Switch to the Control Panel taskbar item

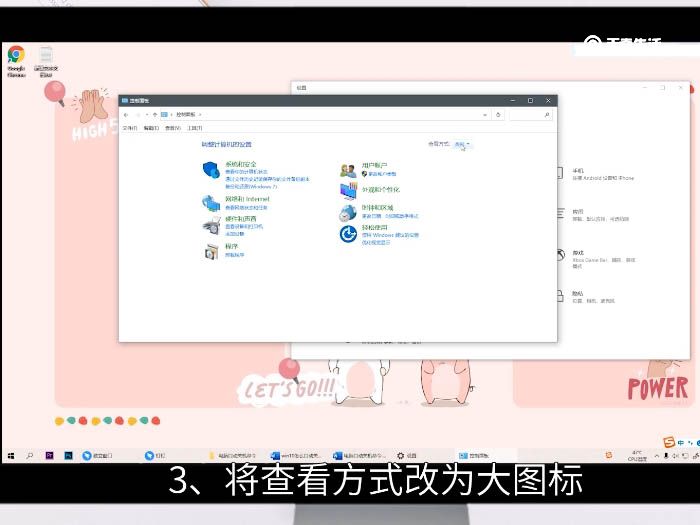[485, 455]
